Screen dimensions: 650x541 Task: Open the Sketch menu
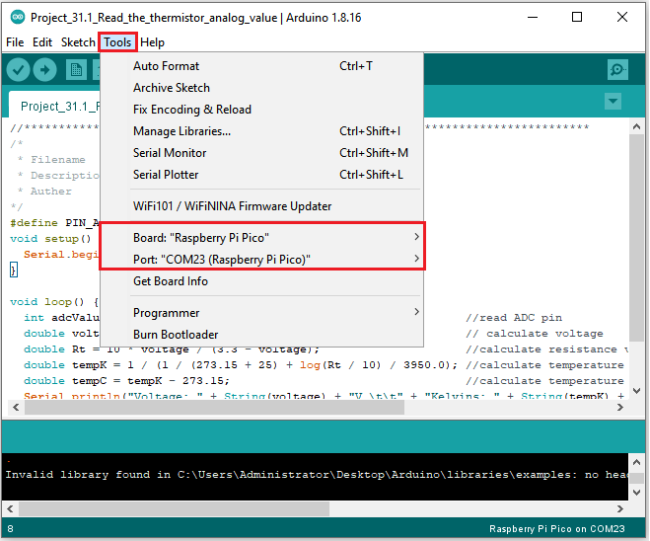(x=78, y=42)
